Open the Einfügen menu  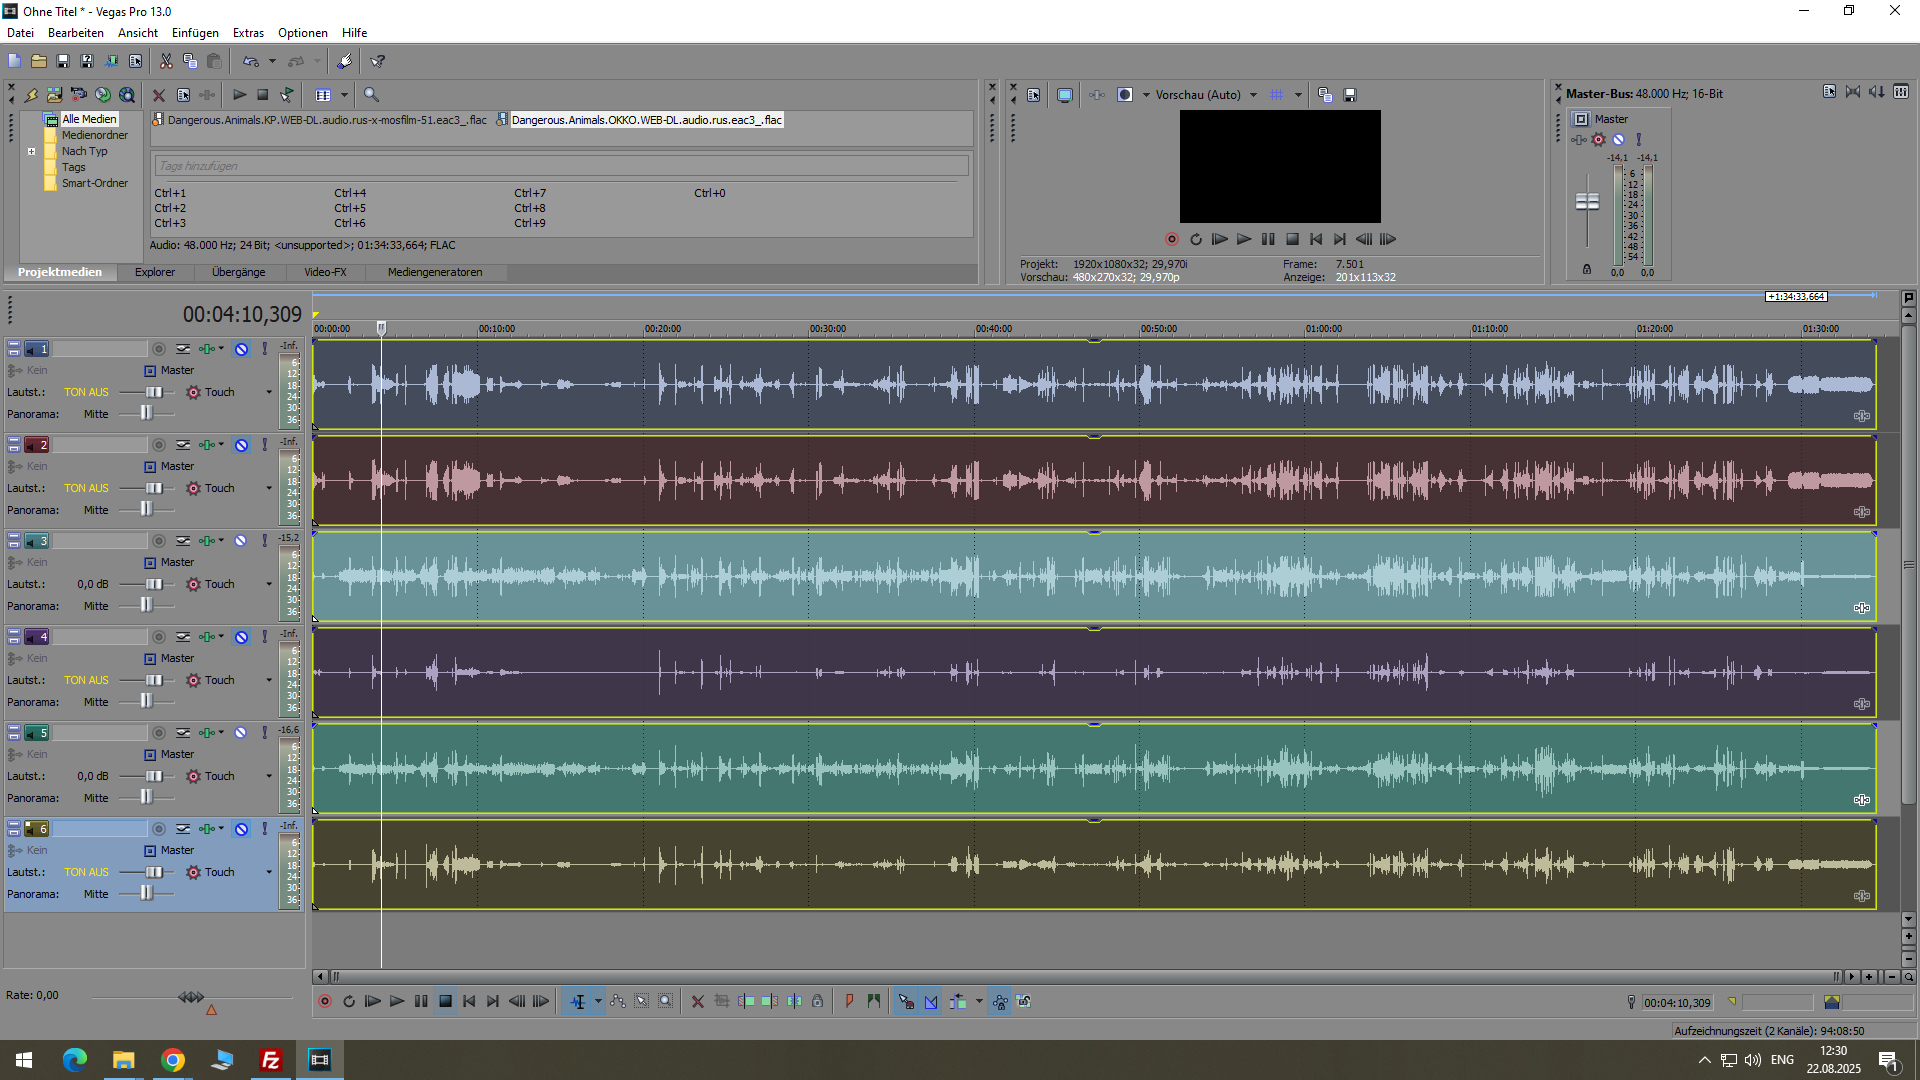[195, 33]
